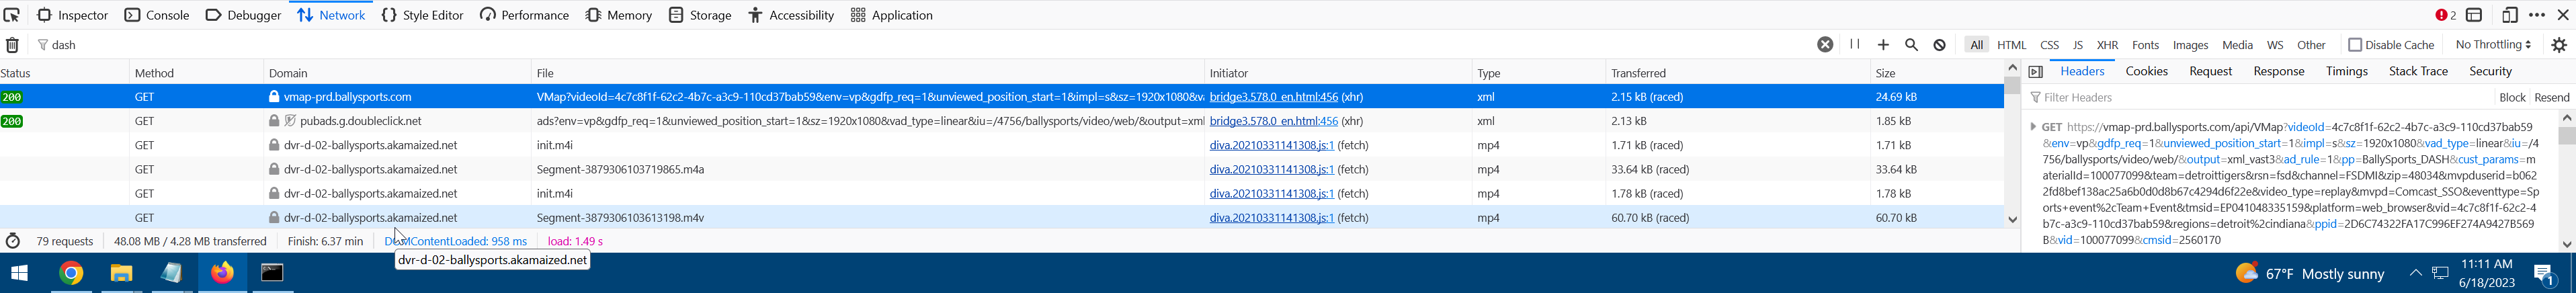Open the notification center icon

[2544, 273]
